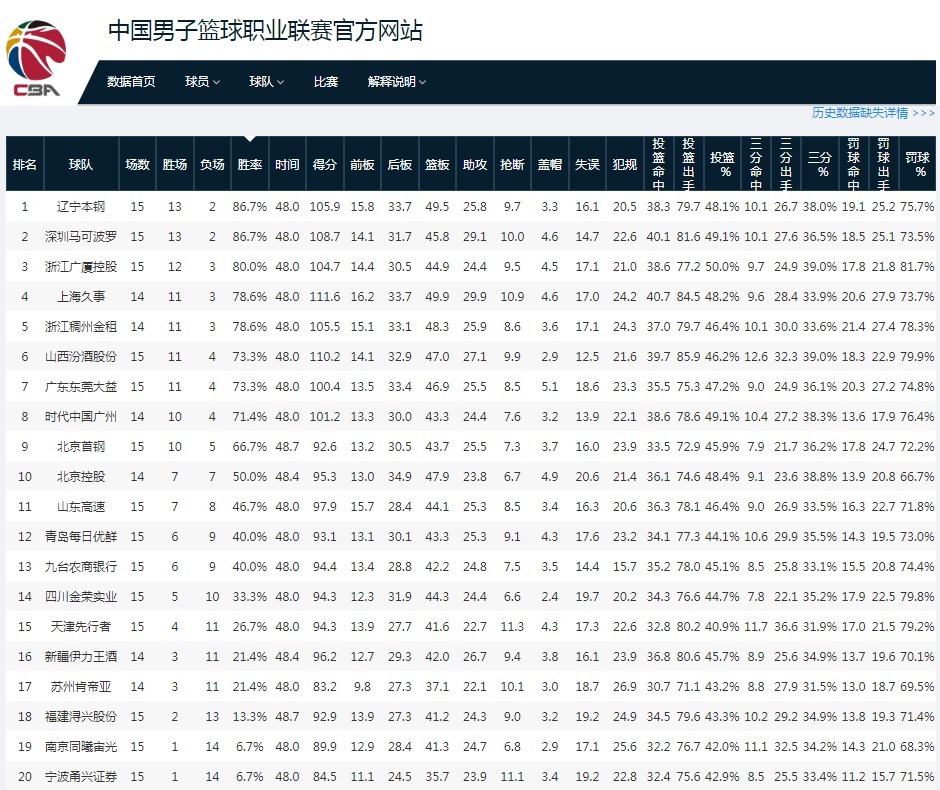940x790 pixels.
Task: Open team 福建浔兴股份
Action: click(81, 716)
